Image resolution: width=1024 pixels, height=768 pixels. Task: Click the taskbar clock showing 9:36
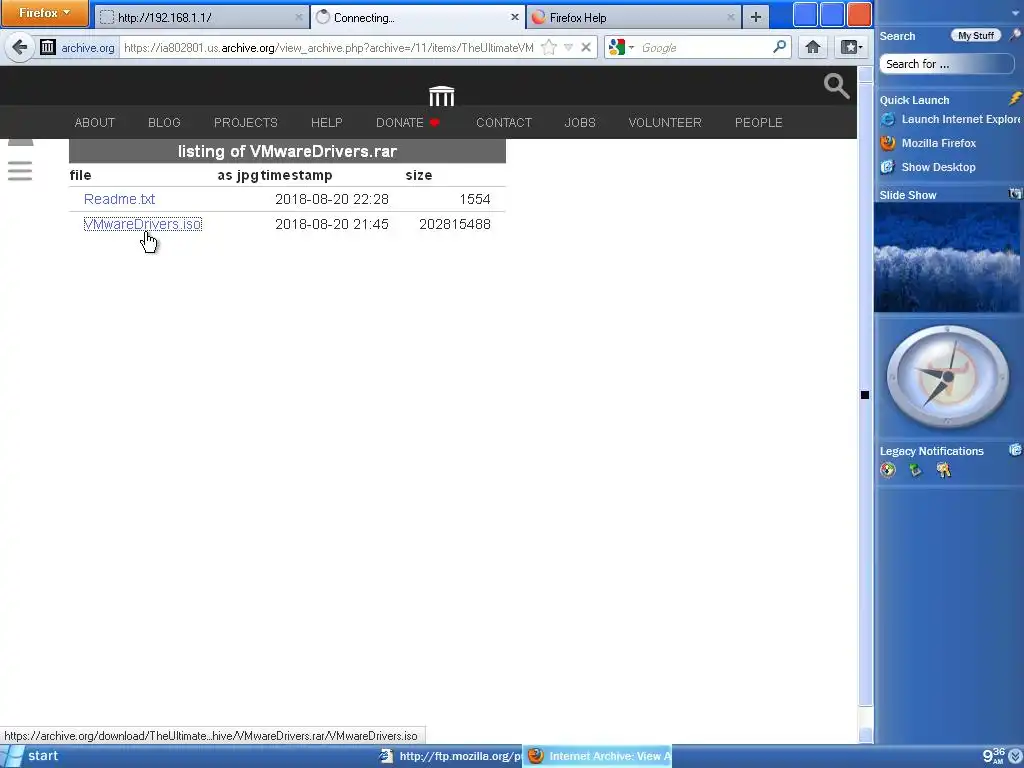(994, 756)
